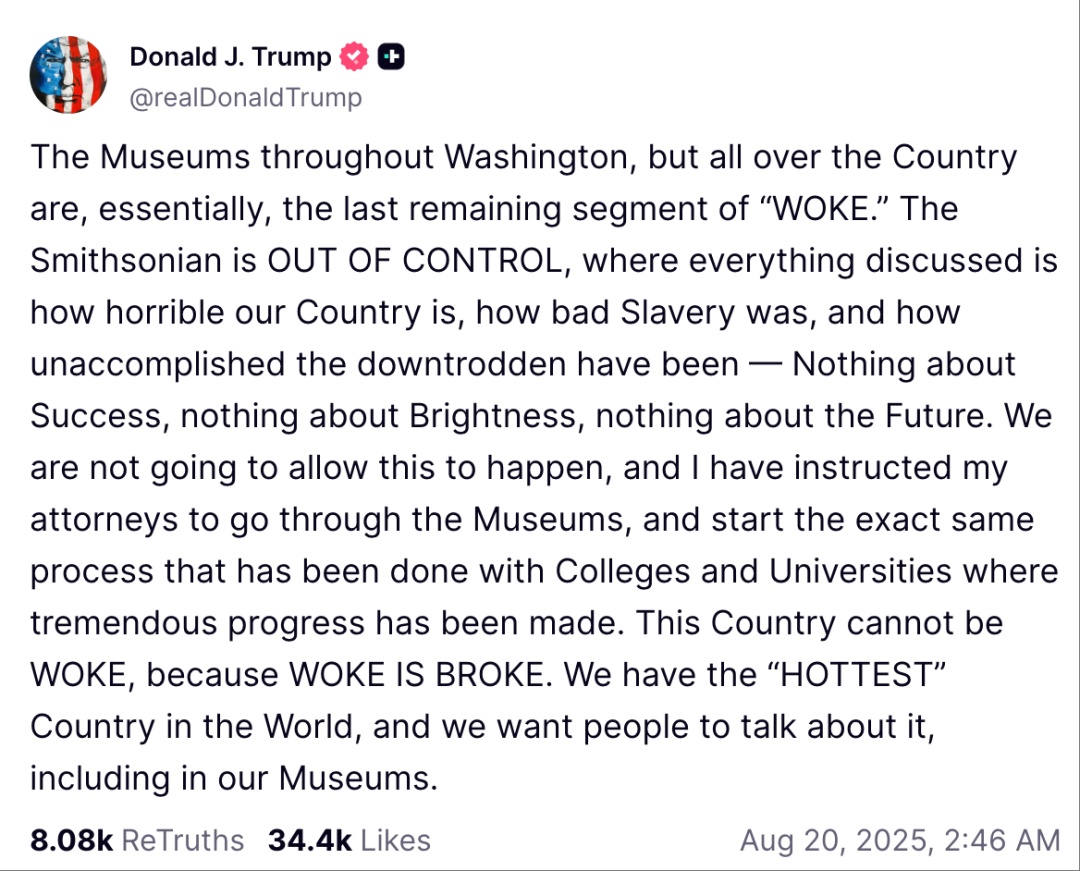
Task: Click the Aug 20, 2025 timestamp
Action: (x=899, y=841)
